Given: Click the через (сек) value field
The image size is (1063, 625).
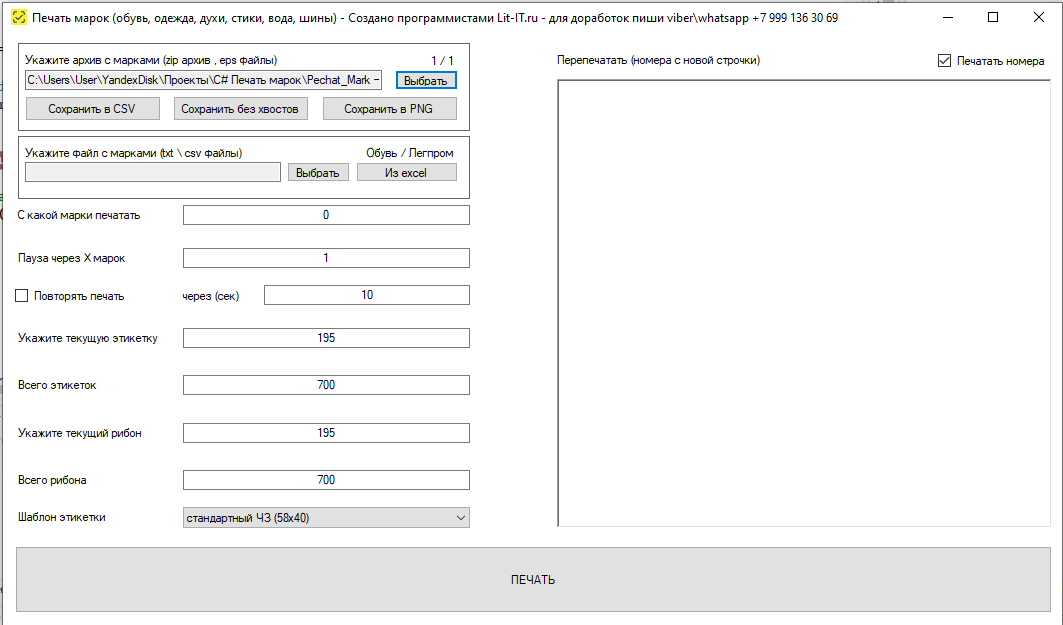Looking at the screenshot, I should click(x=366, y=295).
